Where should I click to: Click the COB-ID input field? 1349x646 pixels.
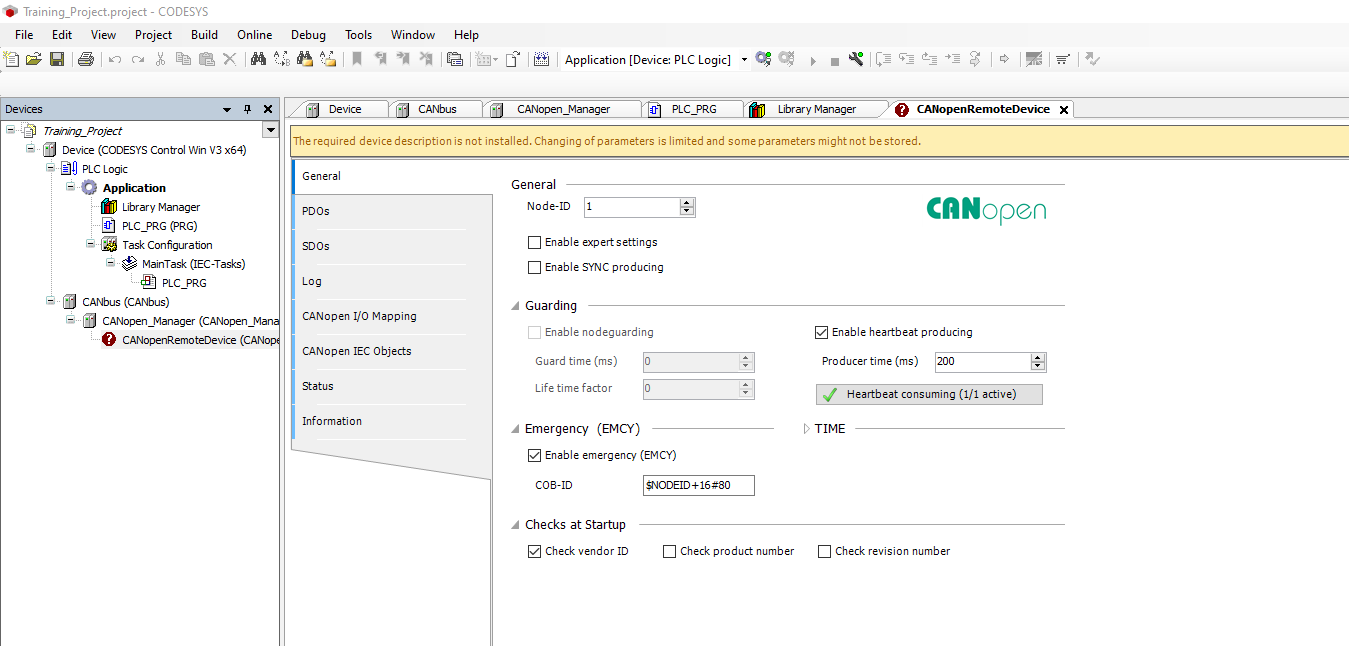click(x=699, y=486)
